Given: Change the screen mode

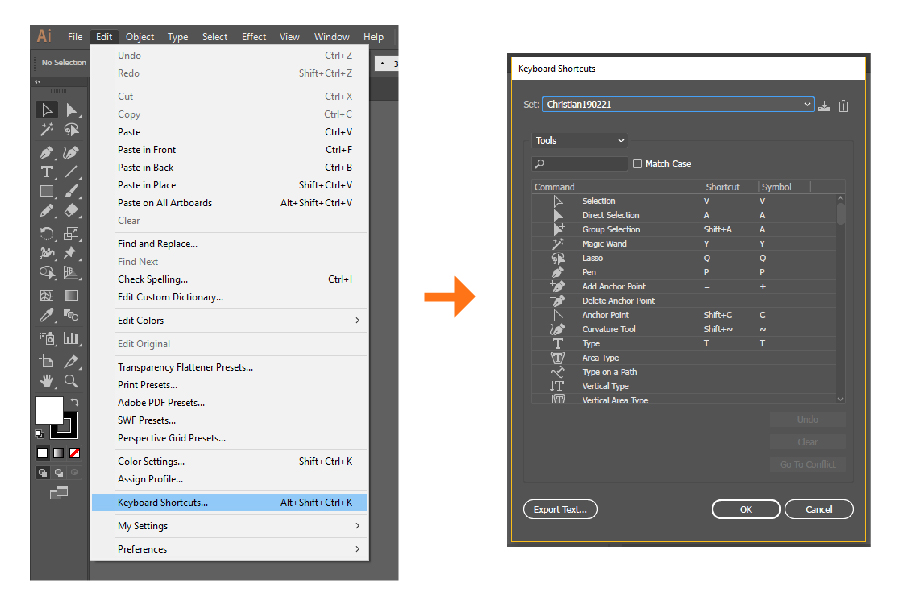Looking at the screenshot, I should (x=59, y=493).
